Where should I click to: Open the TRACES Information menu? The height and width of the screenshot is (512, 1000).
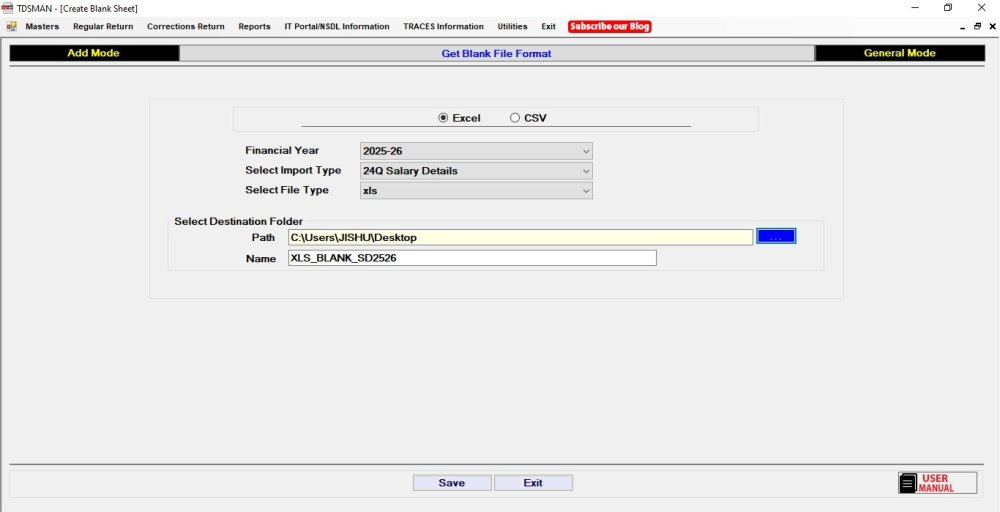[443, 27]
